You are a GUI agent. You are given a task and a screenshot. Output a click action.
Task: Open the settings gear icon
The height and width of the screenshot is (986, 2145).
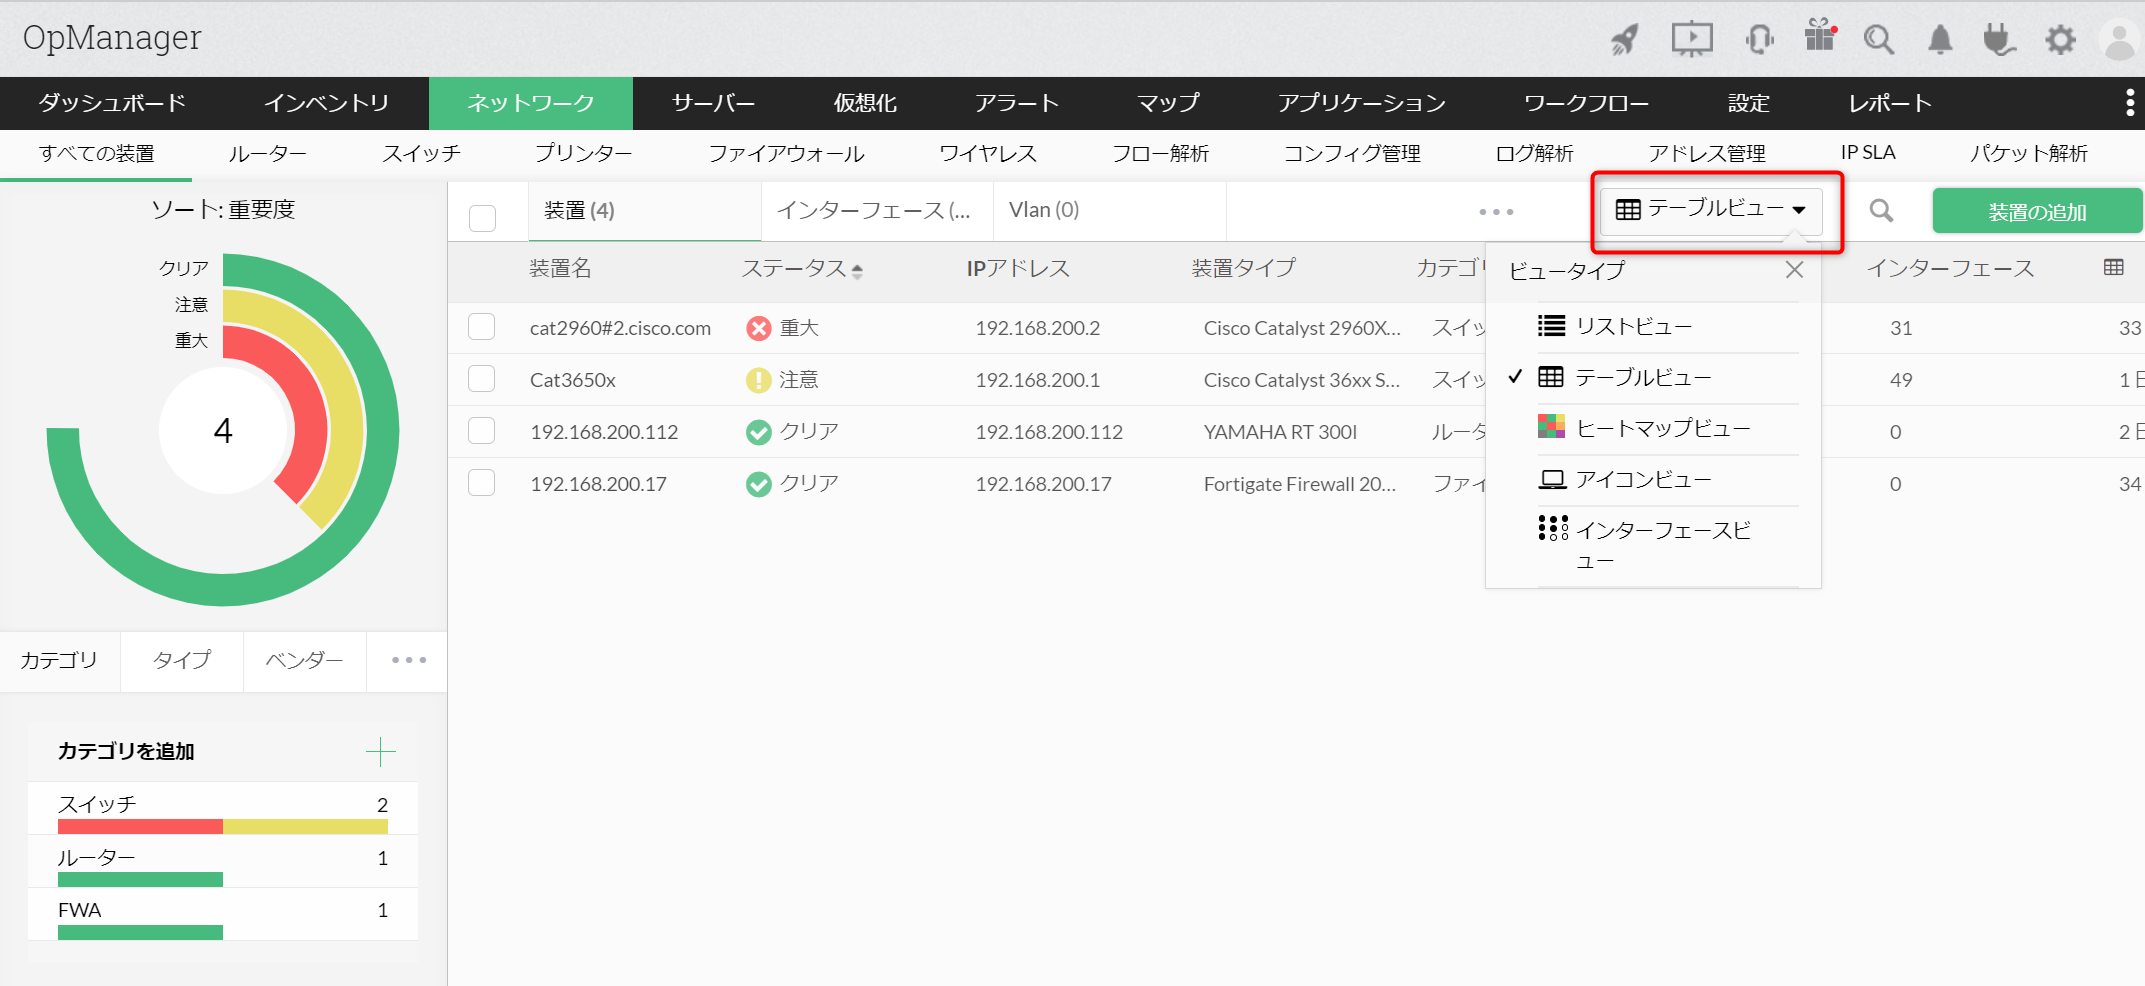pos(2060,38)
